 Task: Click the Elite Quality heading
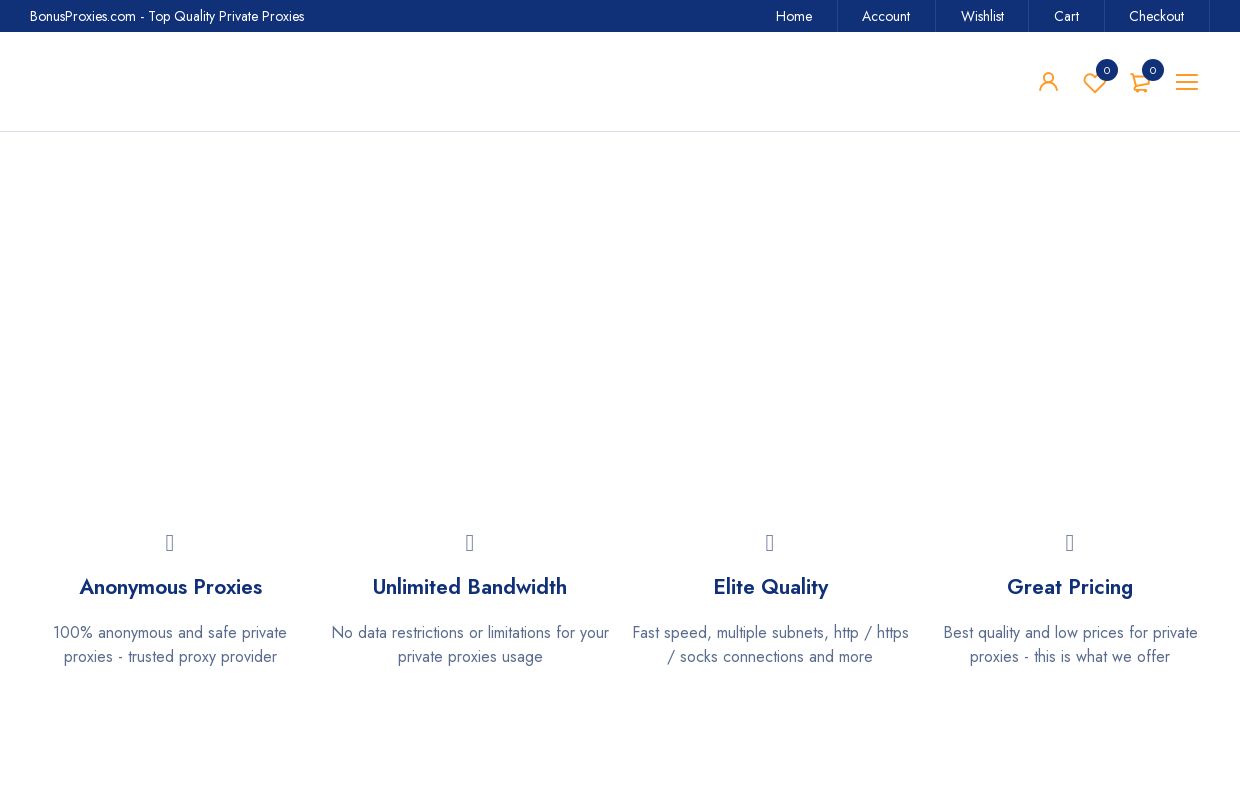click(x=770, y=587)
